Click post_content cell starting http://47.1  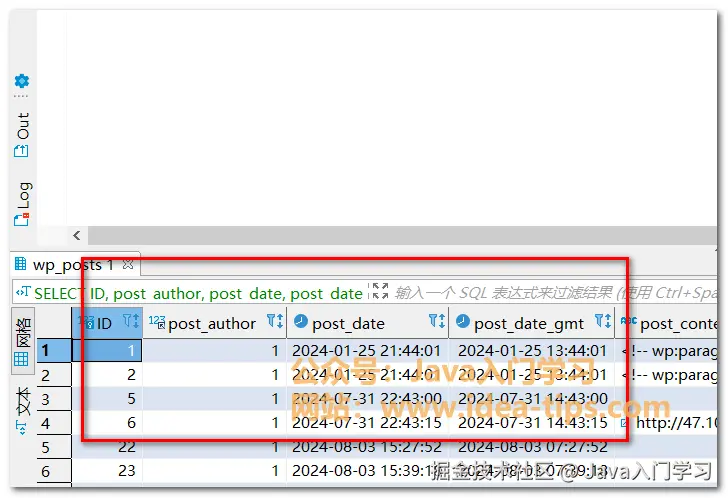pyautogui.click(x=667, y=423)
